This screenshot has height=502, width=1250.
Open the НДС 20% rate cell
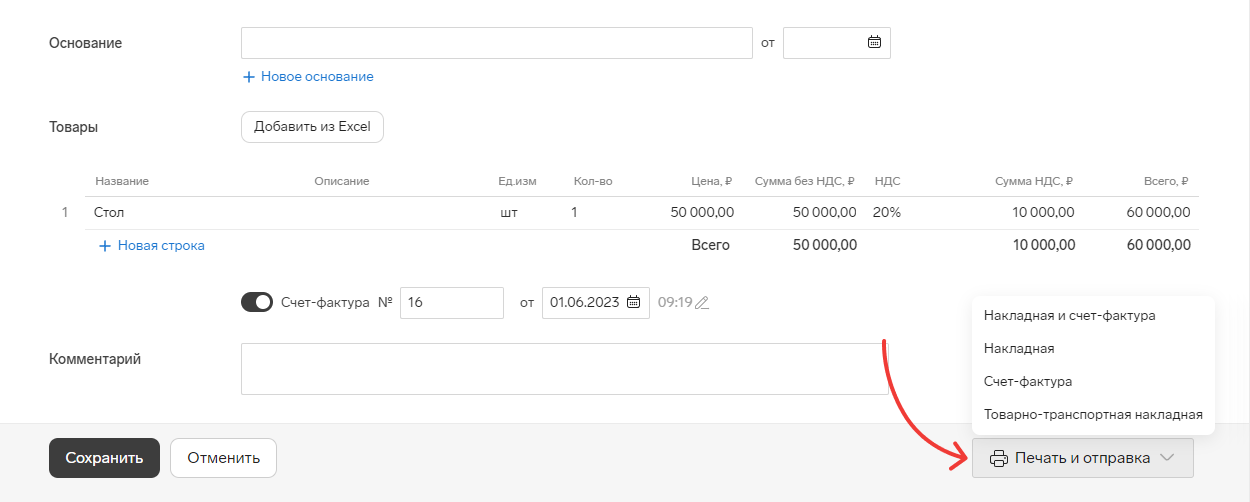(x=888, y=212)
